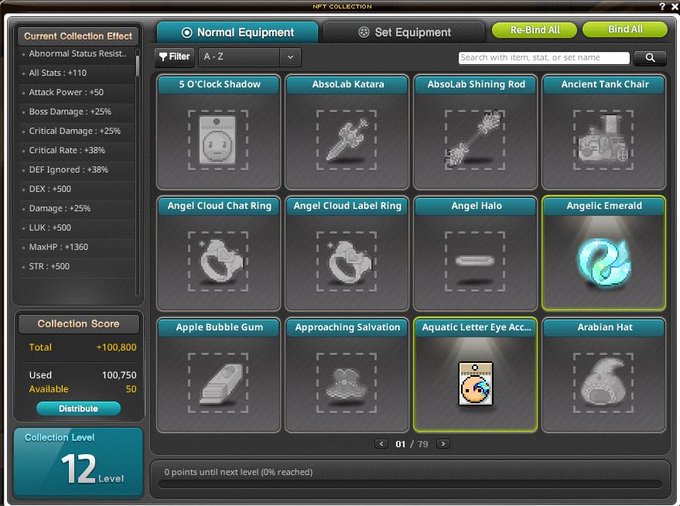Image resolution: width=680 pixels, height=506 pixels.
Task: Click the Apple Bubble Gum card title
Action: coord(219,327)
